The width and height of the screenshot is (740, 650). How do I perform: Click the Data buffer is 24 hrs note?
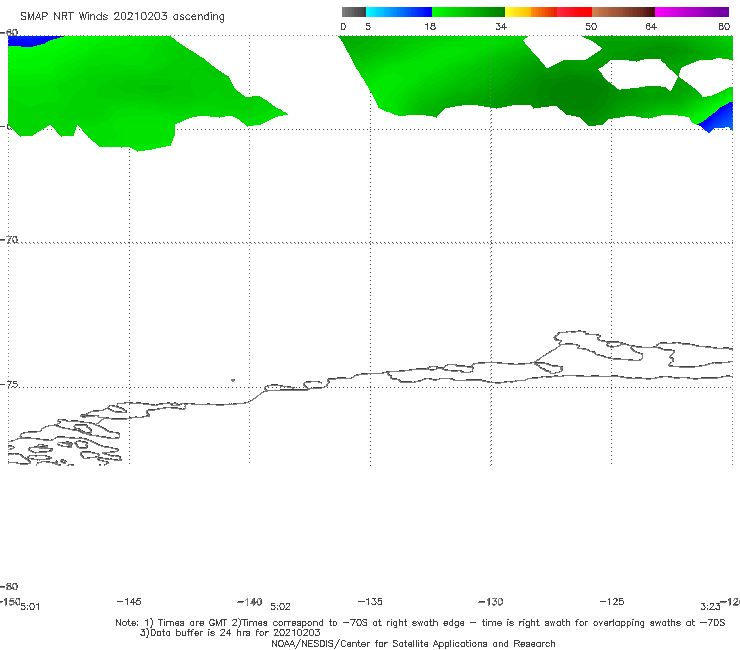[230, 633]
